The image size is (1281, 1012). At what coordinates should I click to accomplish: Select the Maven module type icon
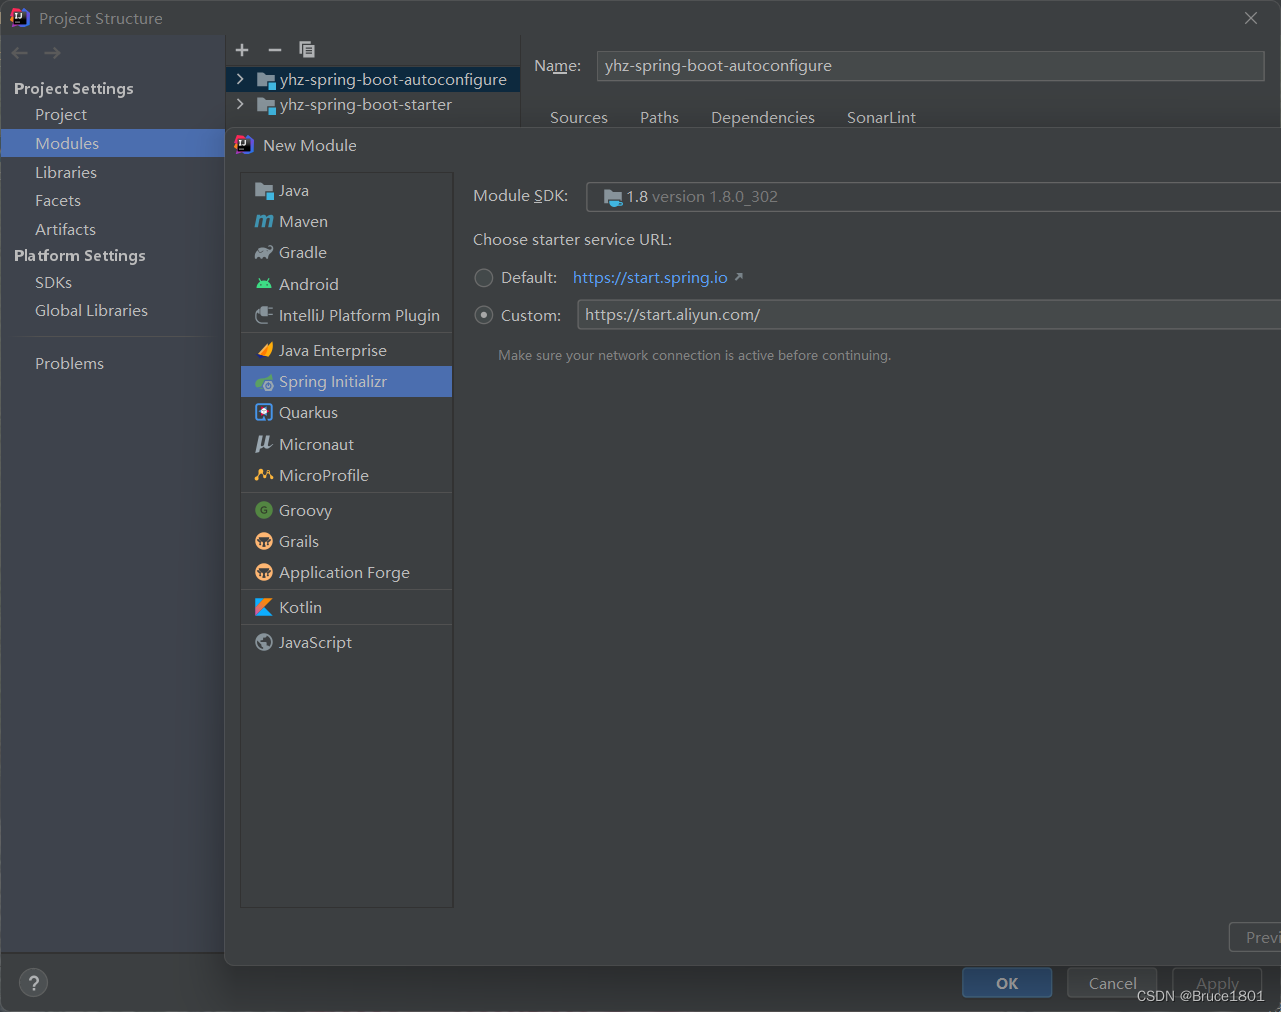pyautogui.click(x=264, y=221)
